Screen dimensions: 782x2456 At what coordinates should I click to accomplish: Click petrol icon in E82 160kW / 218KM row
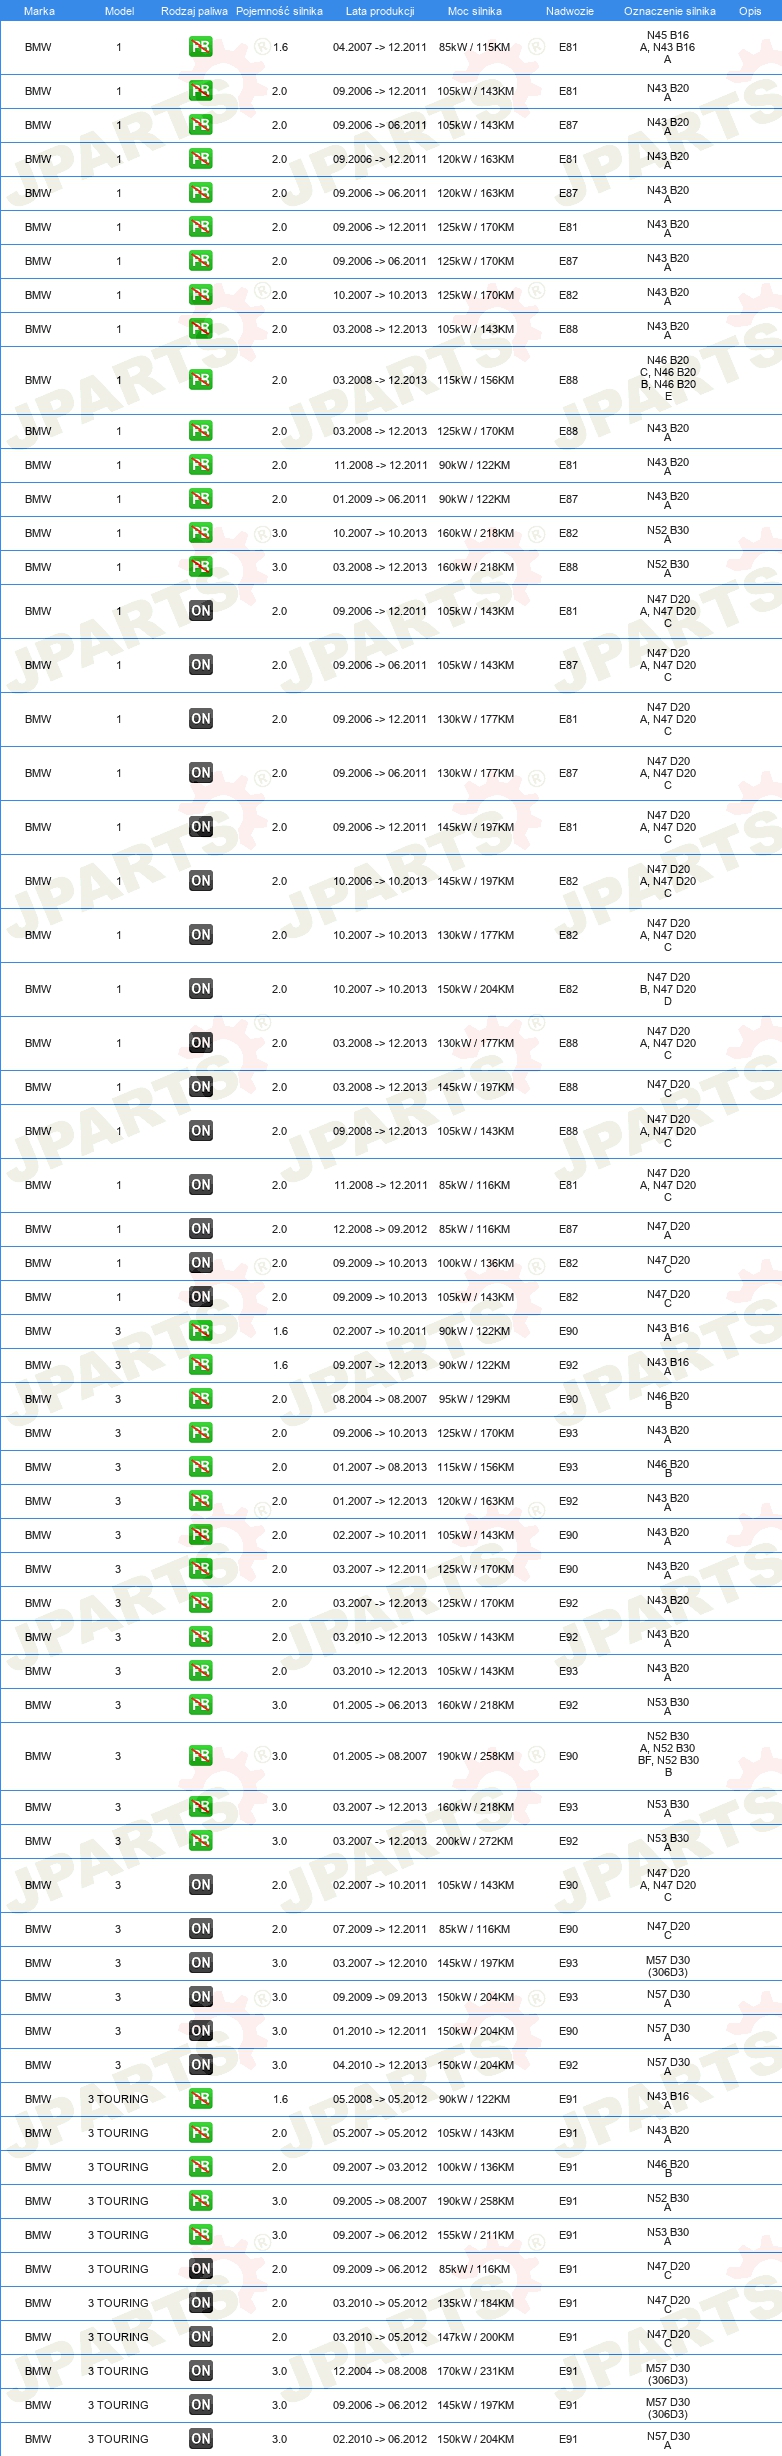coord(201,533)
